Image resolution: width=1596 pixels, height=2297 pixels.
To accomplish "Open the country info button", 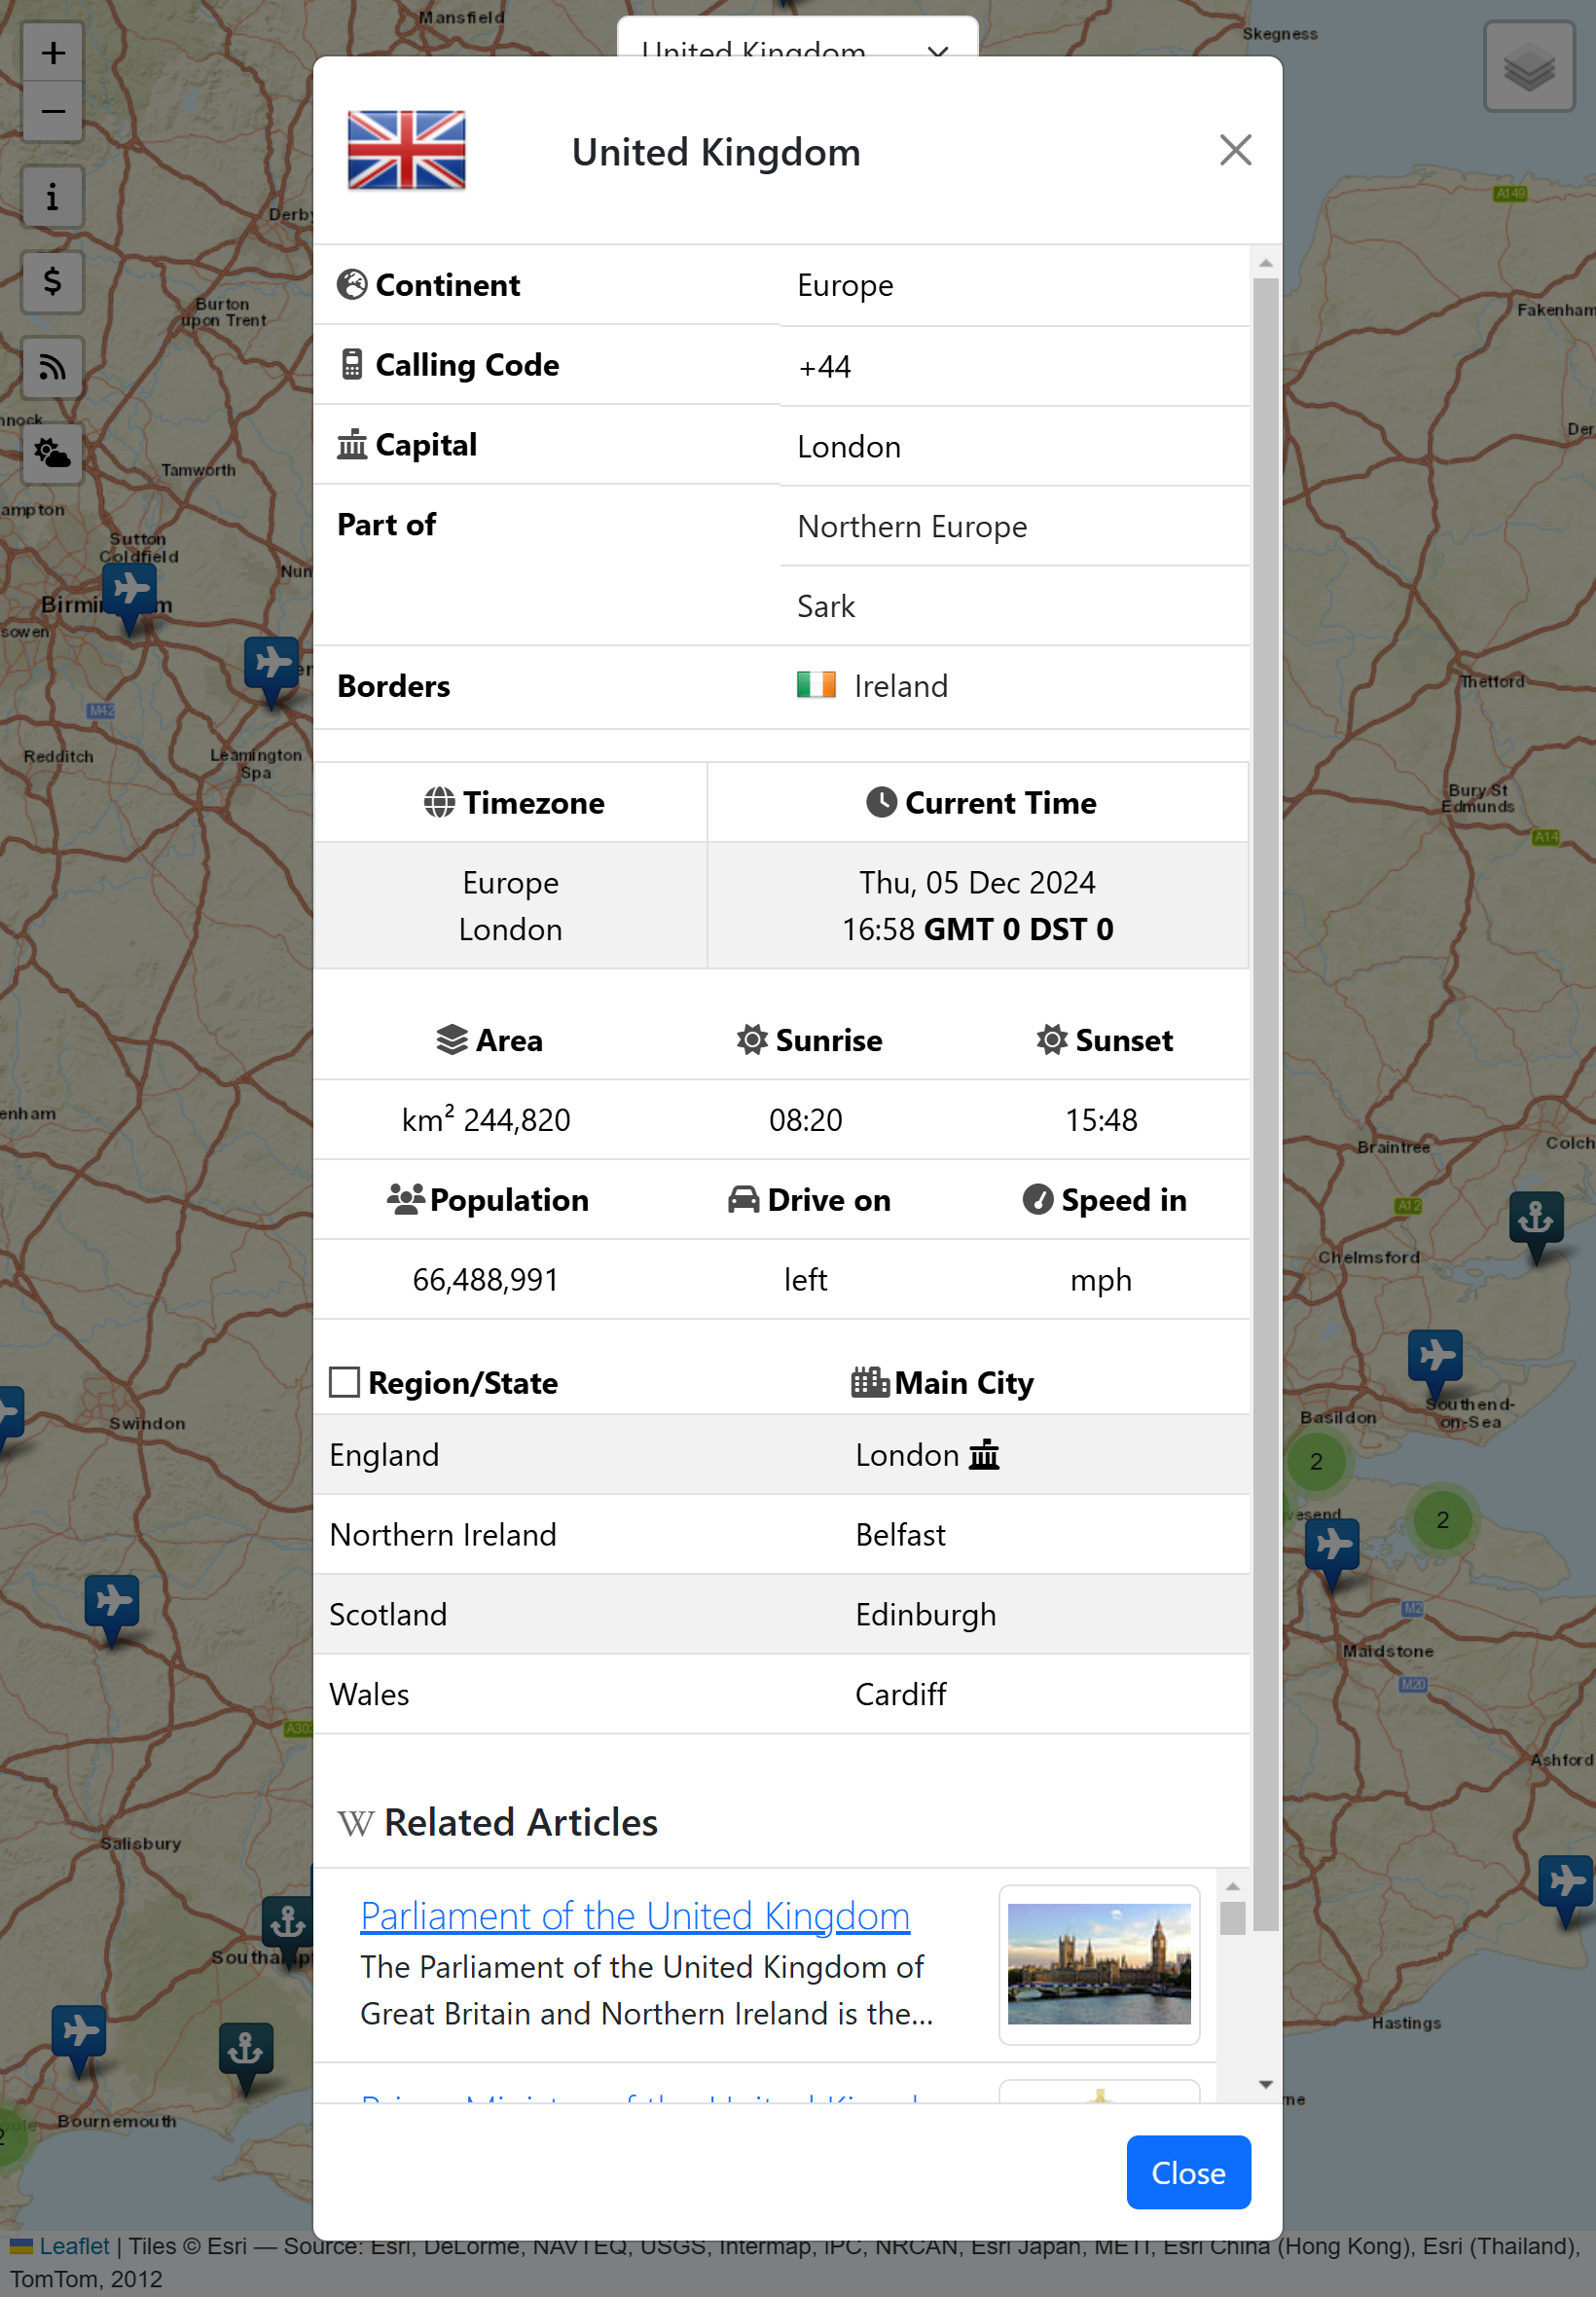I will pyautogui.click(x=53, y=197).
